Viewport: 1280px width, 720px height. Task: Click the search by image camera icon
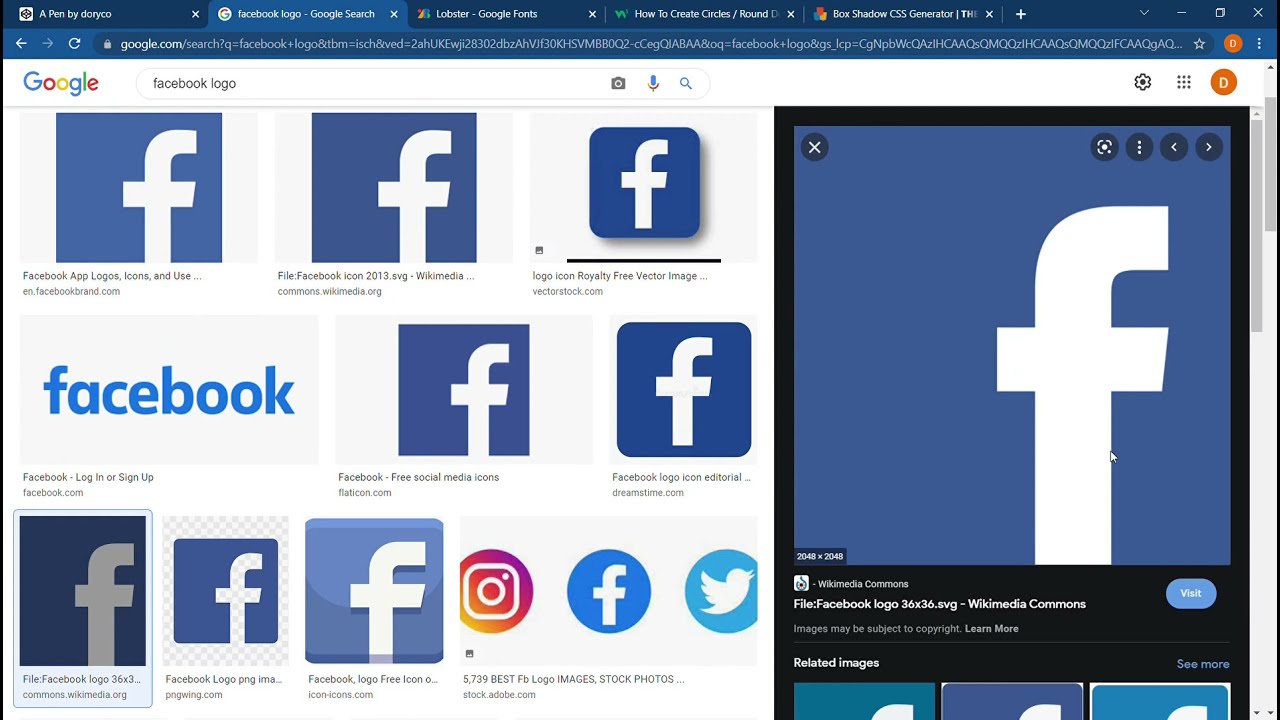point(618,84)
